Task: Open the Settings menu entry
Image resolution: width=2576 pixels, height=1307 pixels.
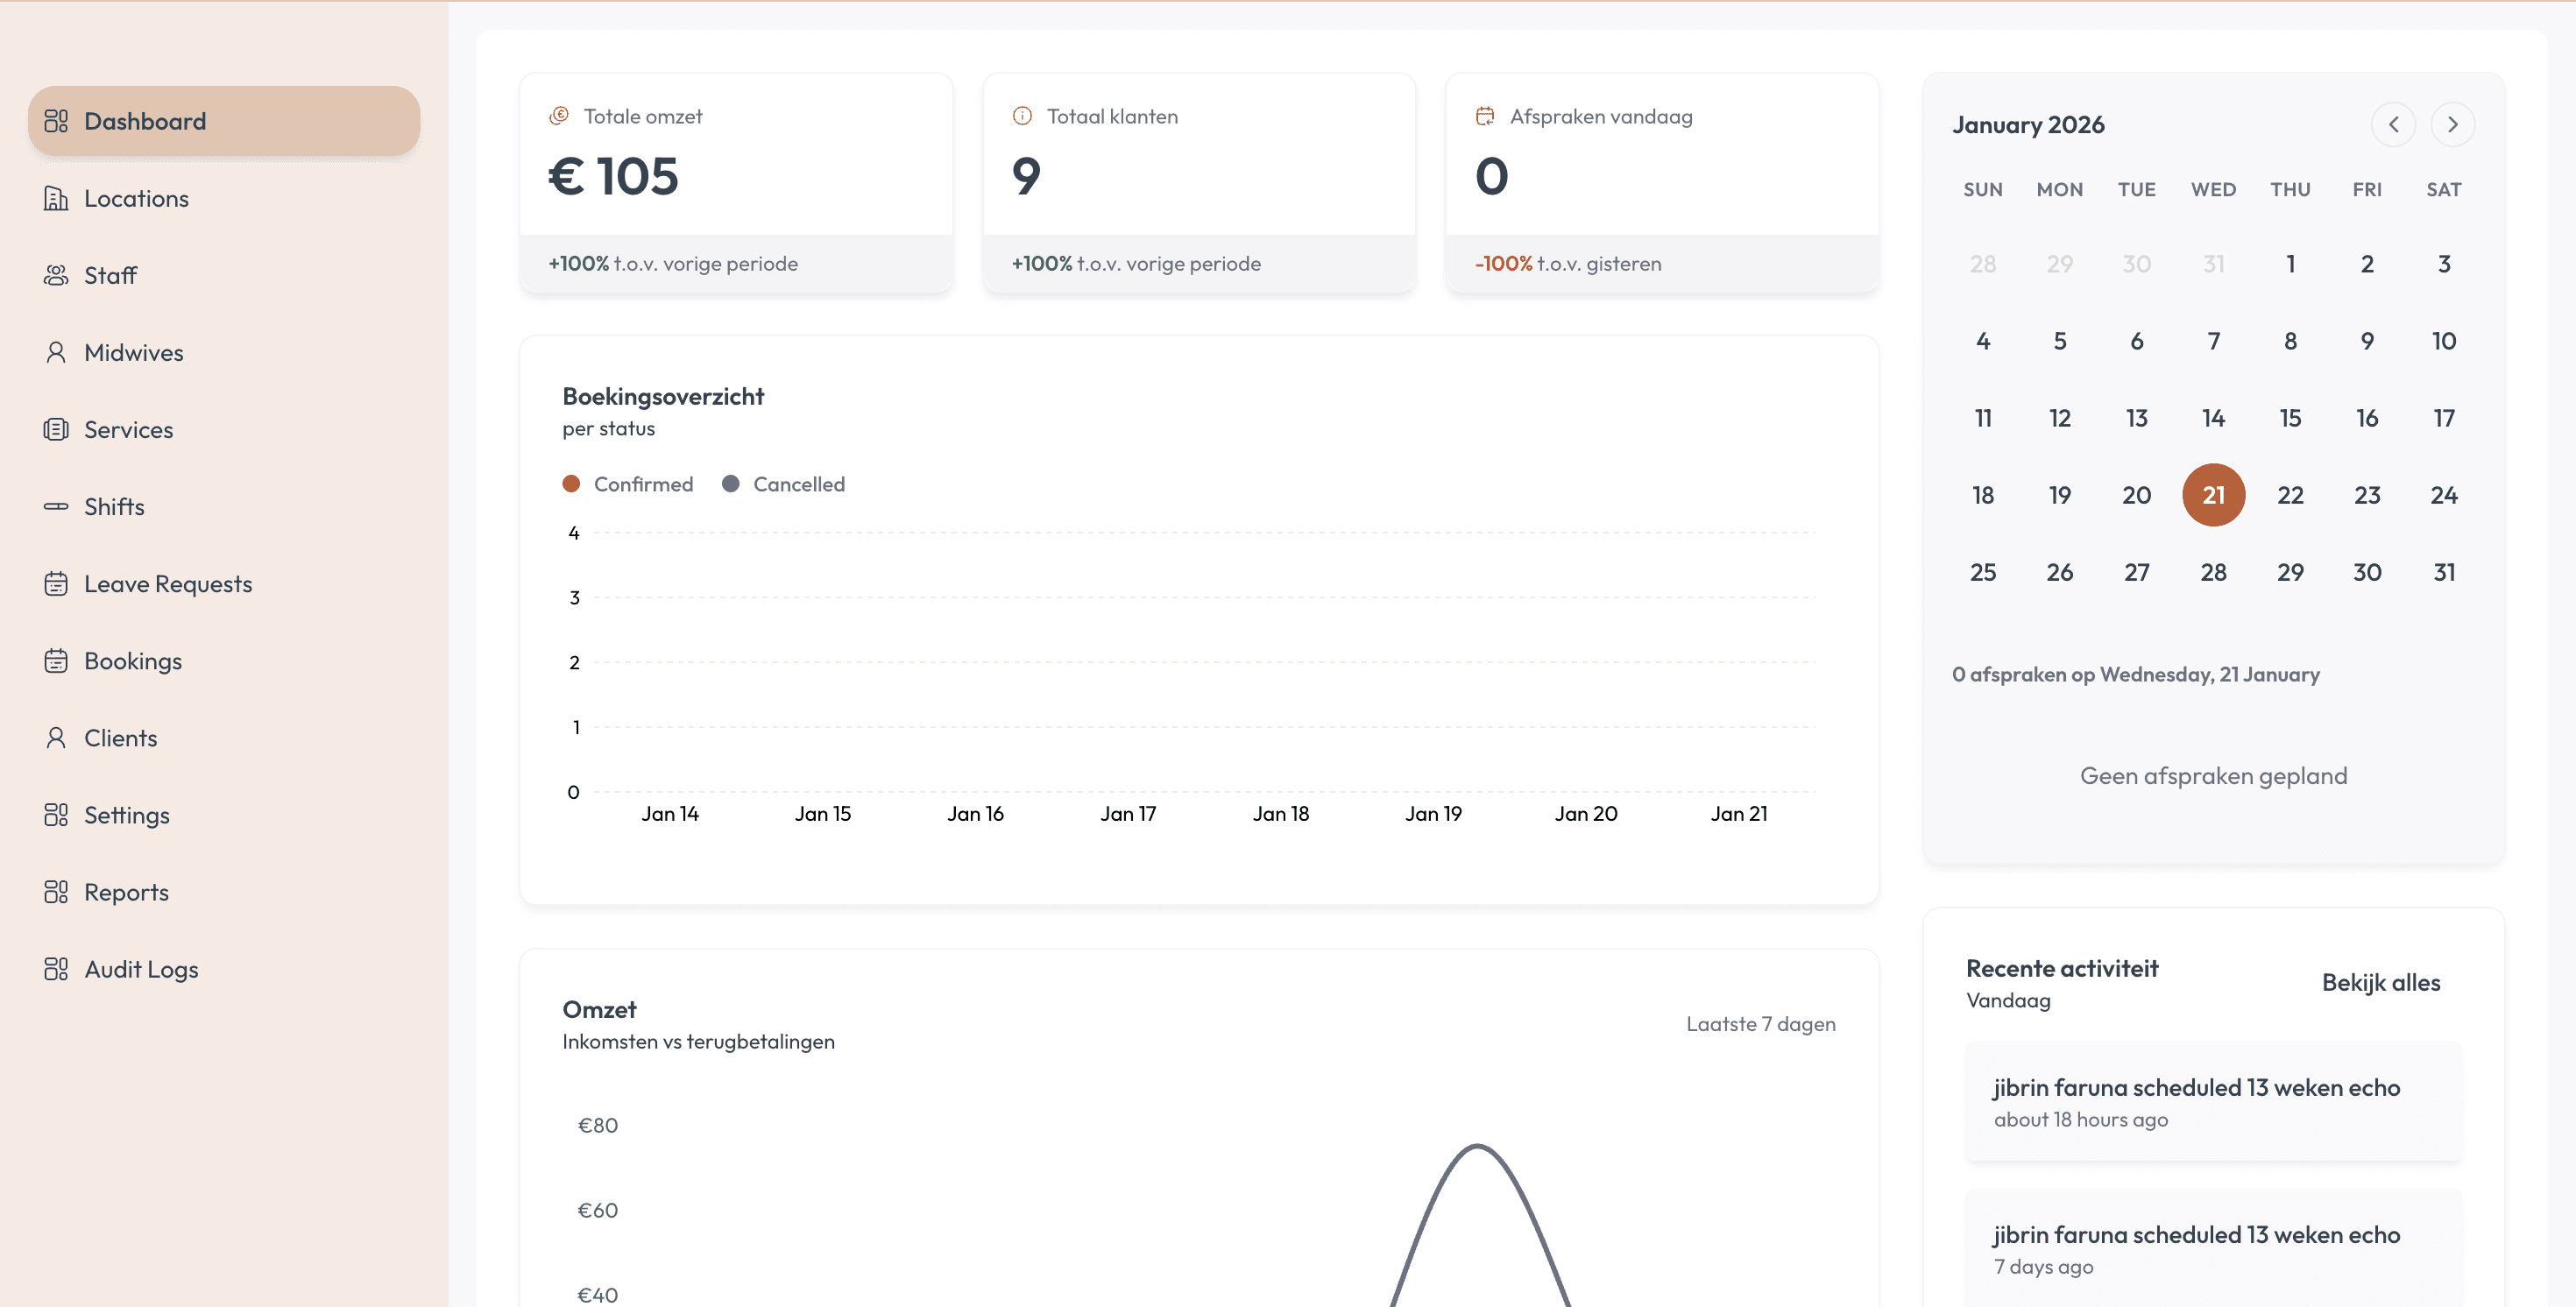Action: pyautogui.click(x=126, y=814)
